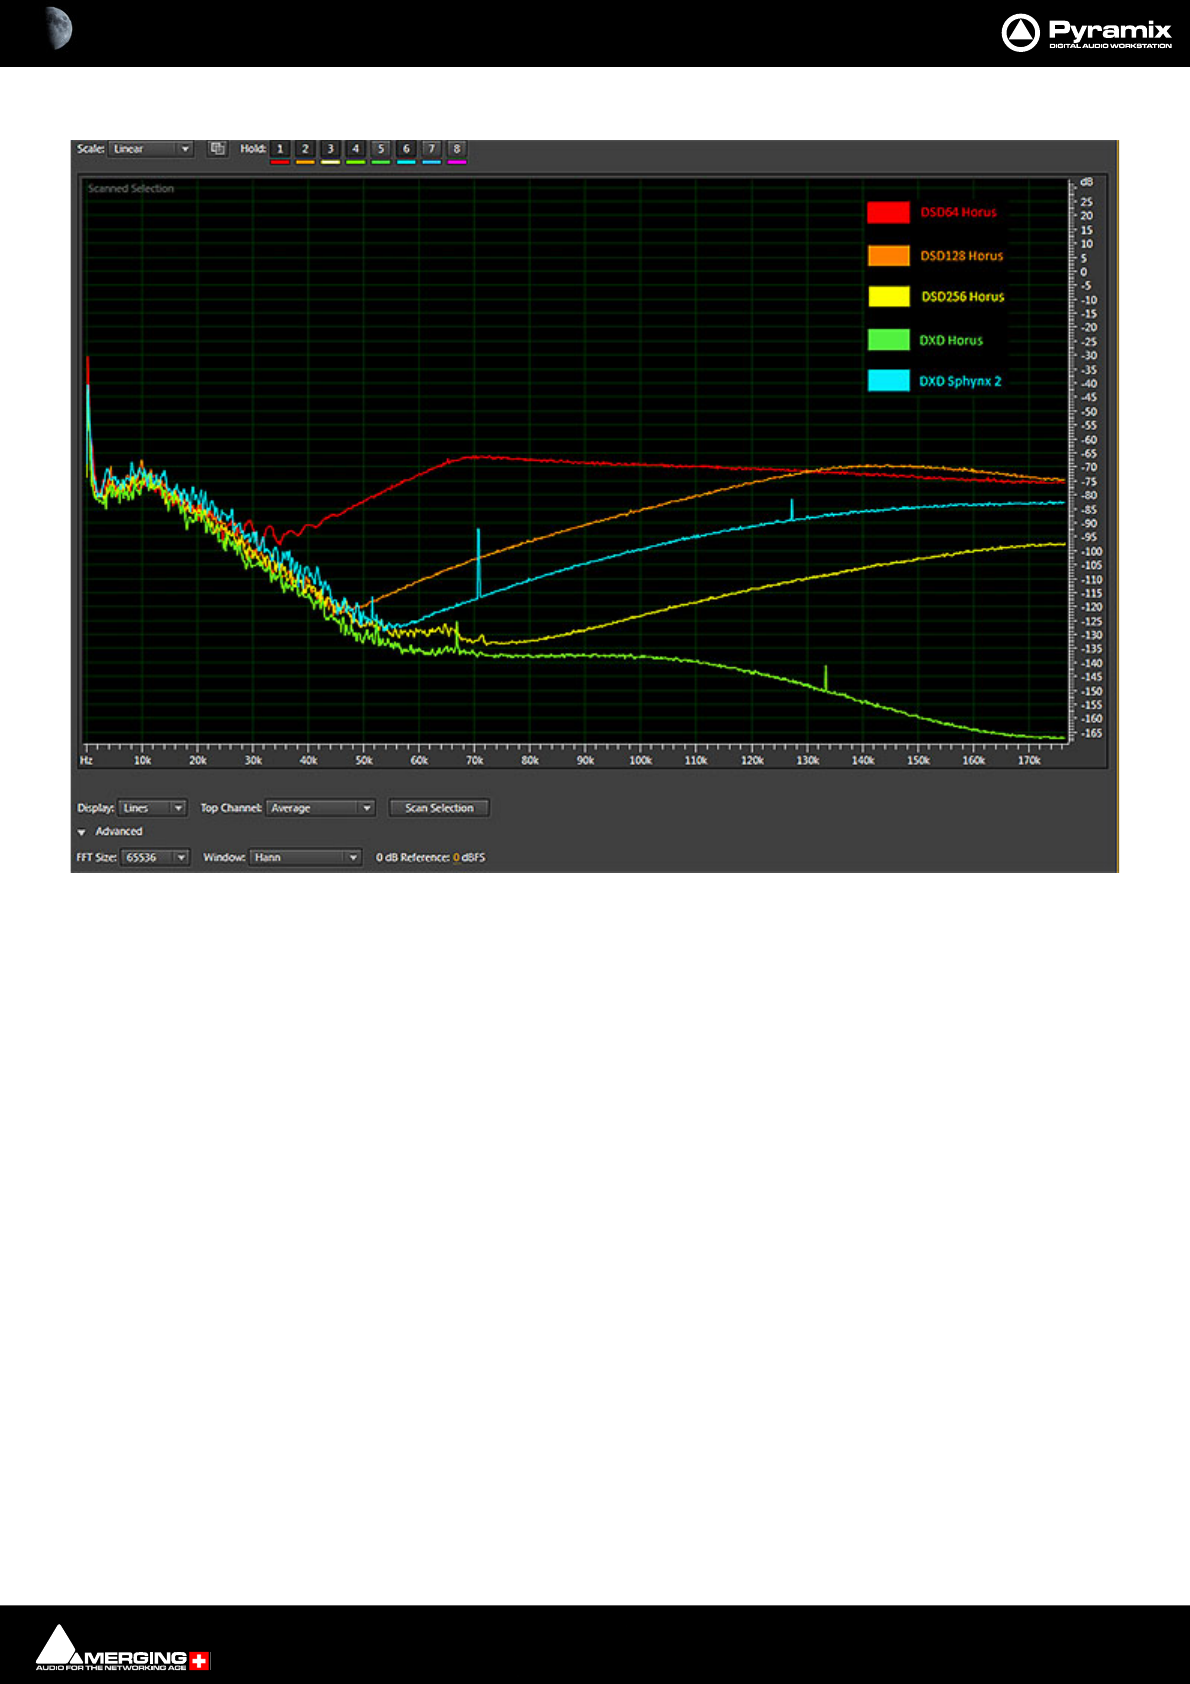Collapse the Advanced section triangle

point(82,832)
